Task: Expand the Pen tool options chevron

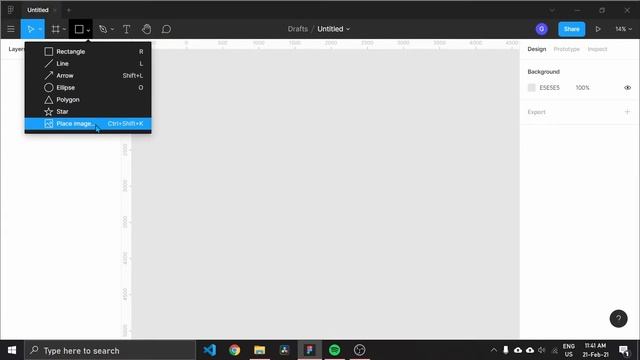Action: [x=112, y=29]
